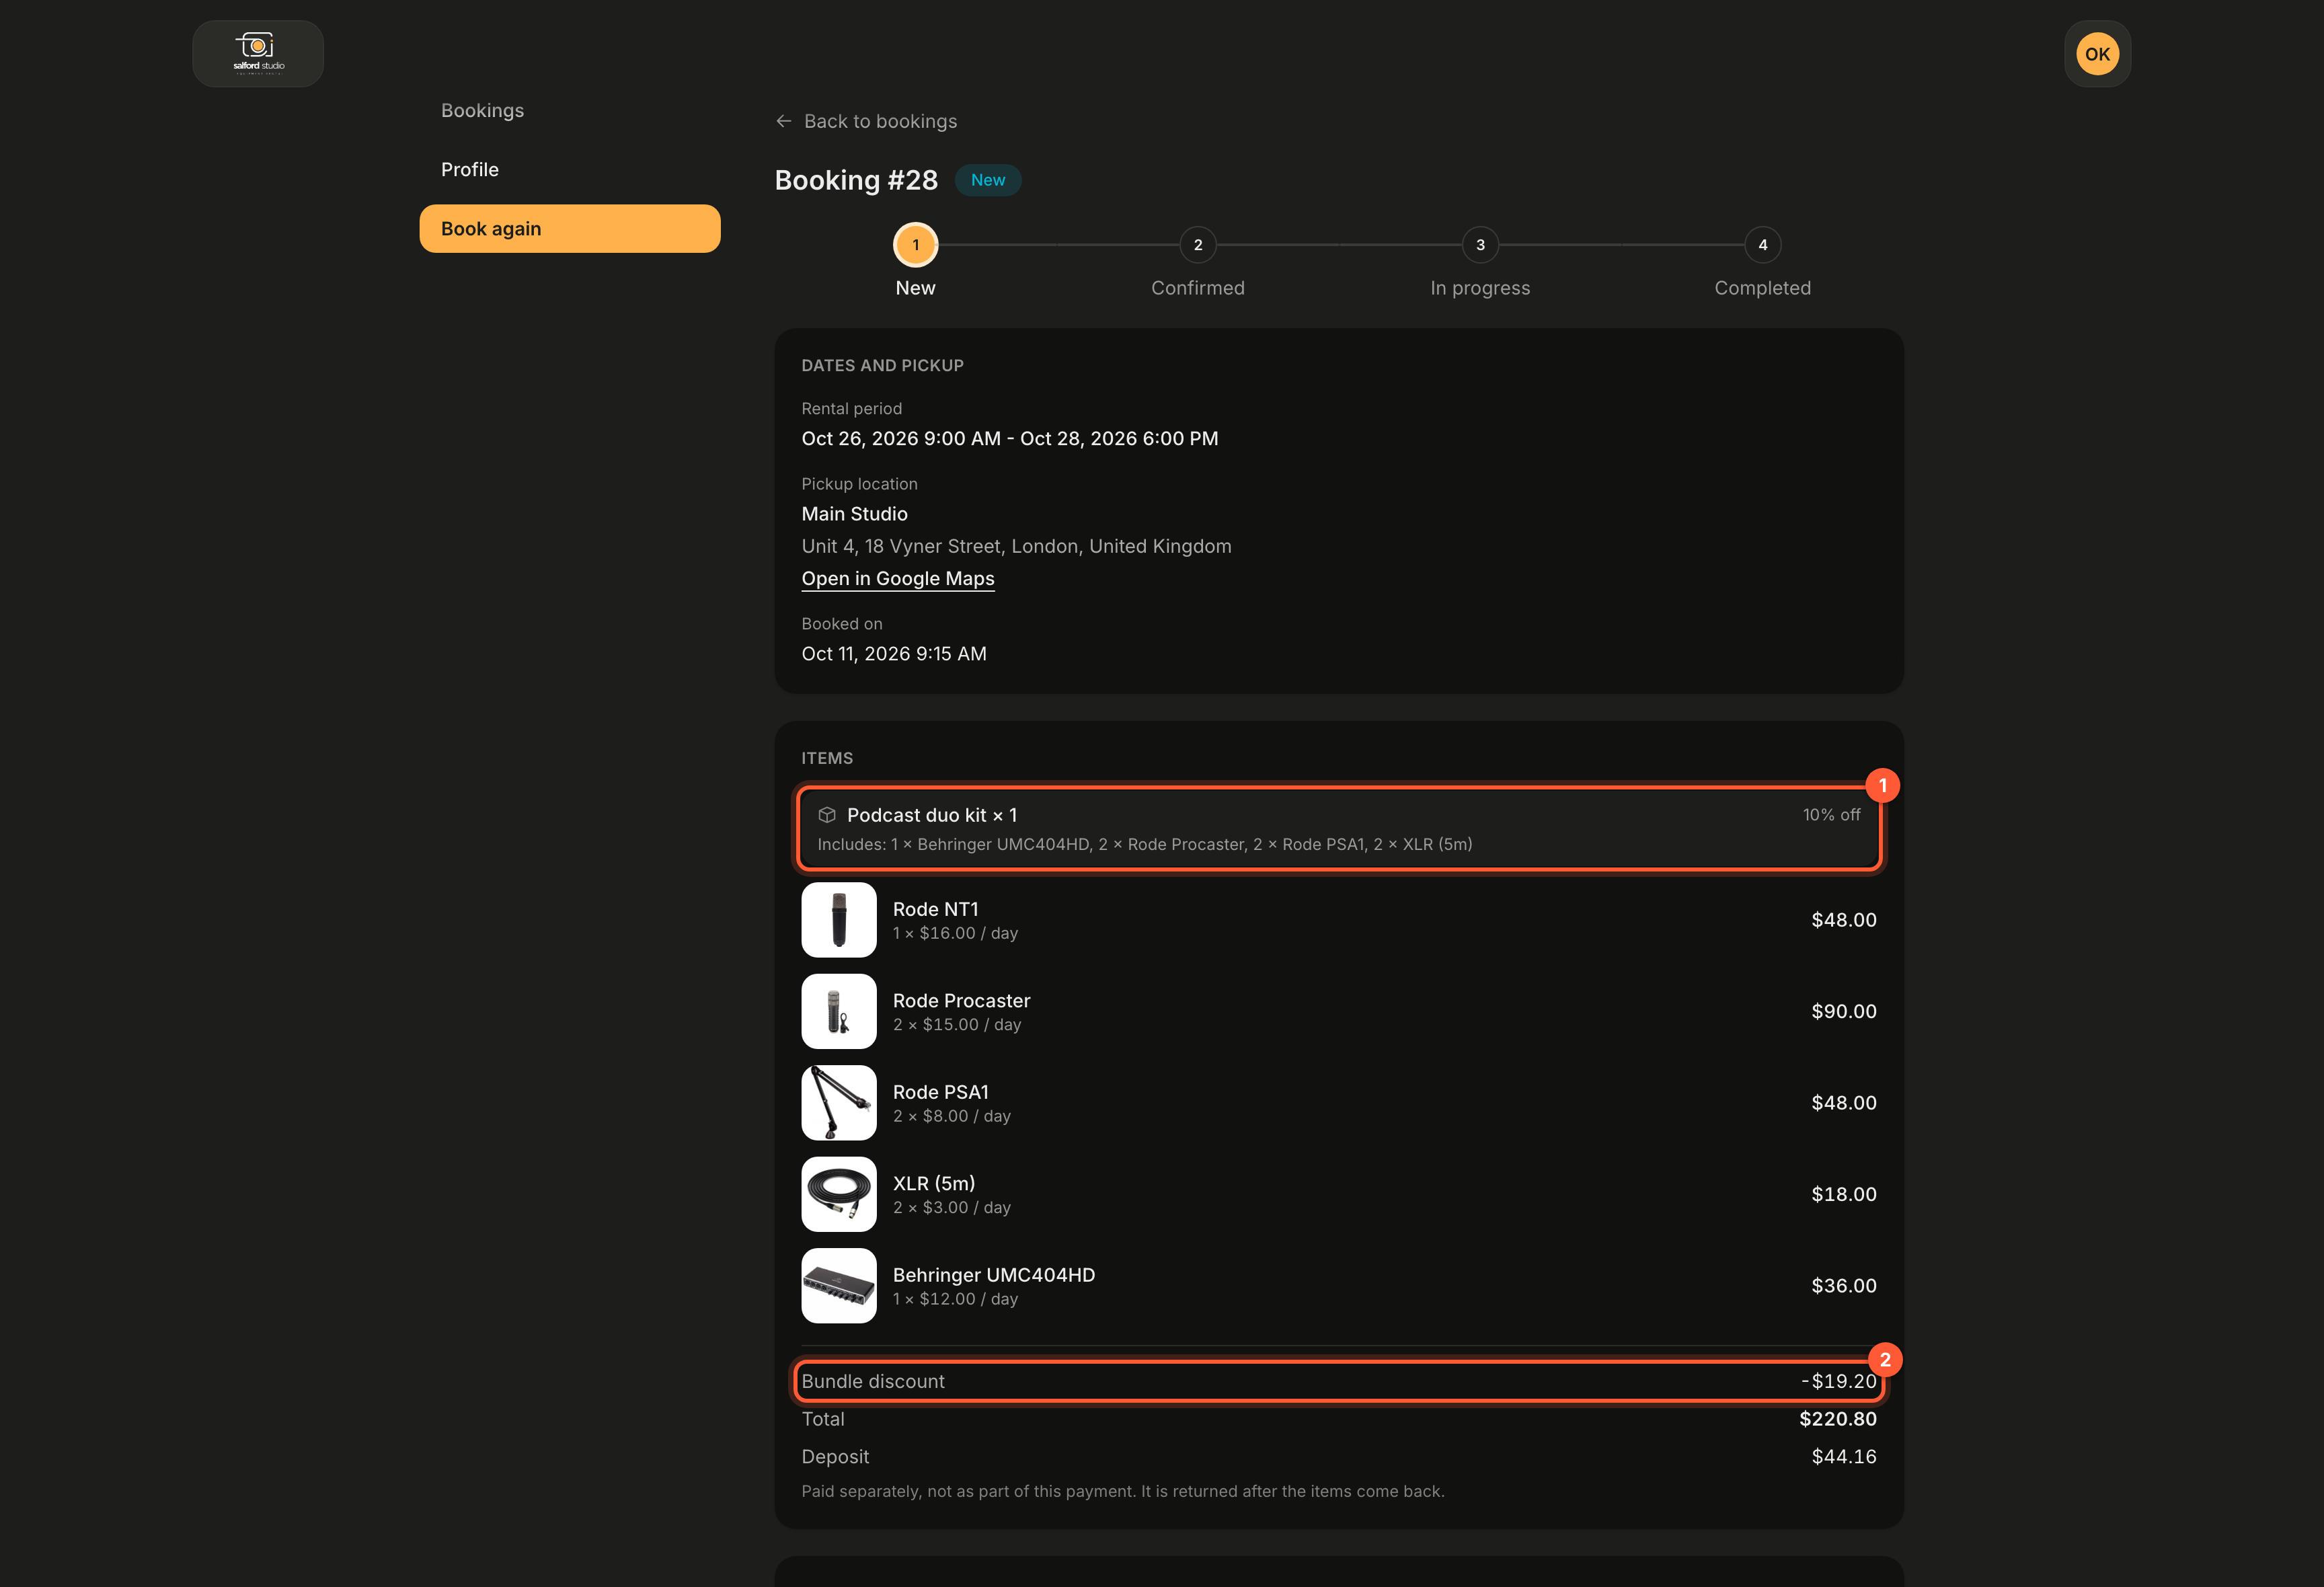This screenshot has height=1587, width=2324.
Task: Open the Rode PSA1 boom arm thumbnail
Action: (x=839, y=1103)
